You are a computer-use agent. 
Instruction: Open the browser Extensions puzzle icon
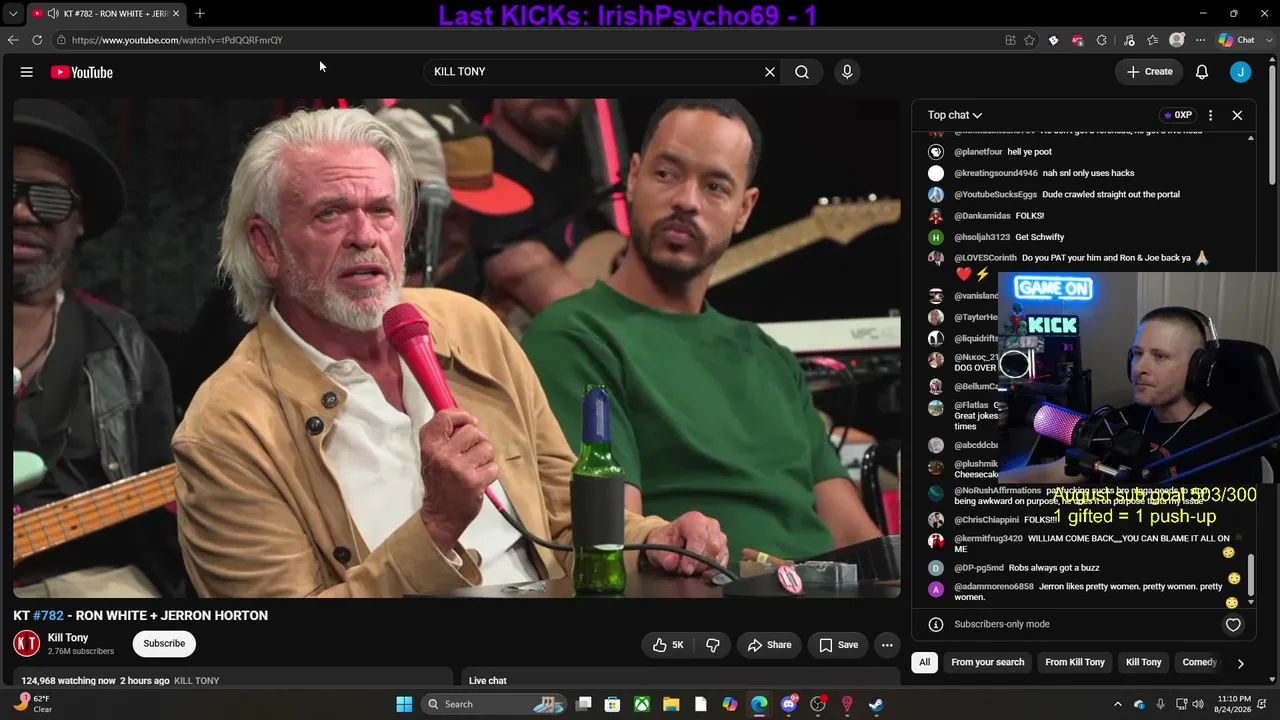click(x=1101, y=40)
